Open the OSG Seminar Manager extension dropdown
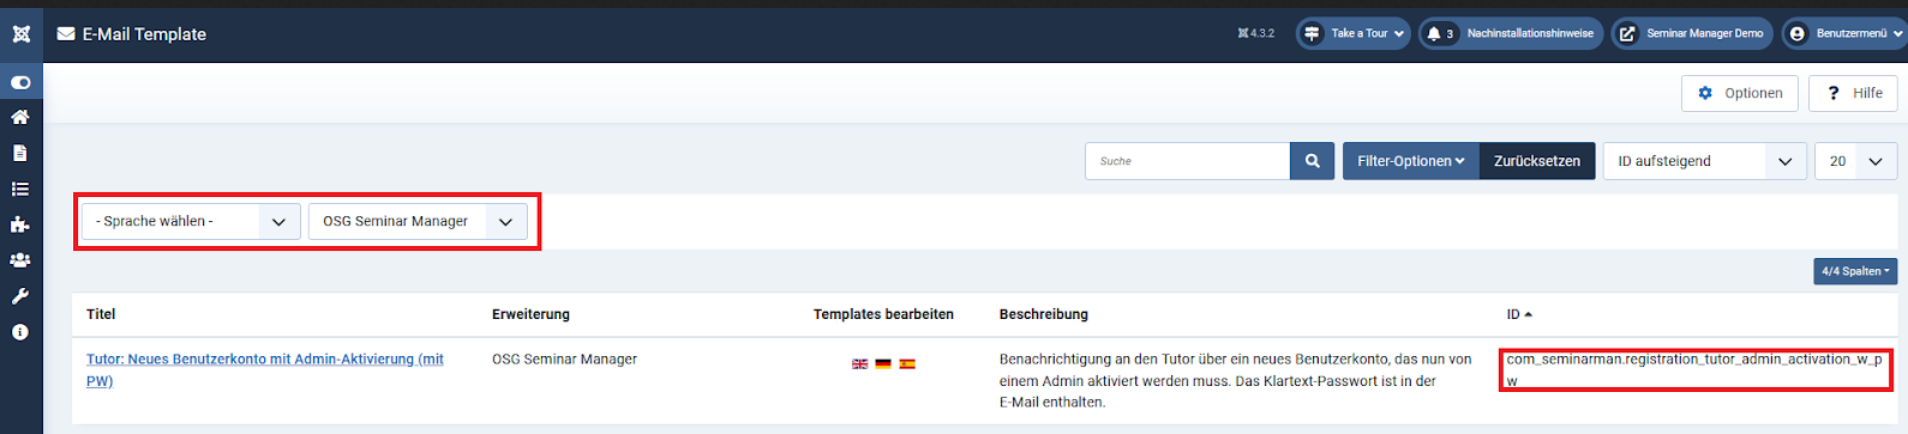The height and width of the screenshot is (434, 1908). (x=417, y=221)
